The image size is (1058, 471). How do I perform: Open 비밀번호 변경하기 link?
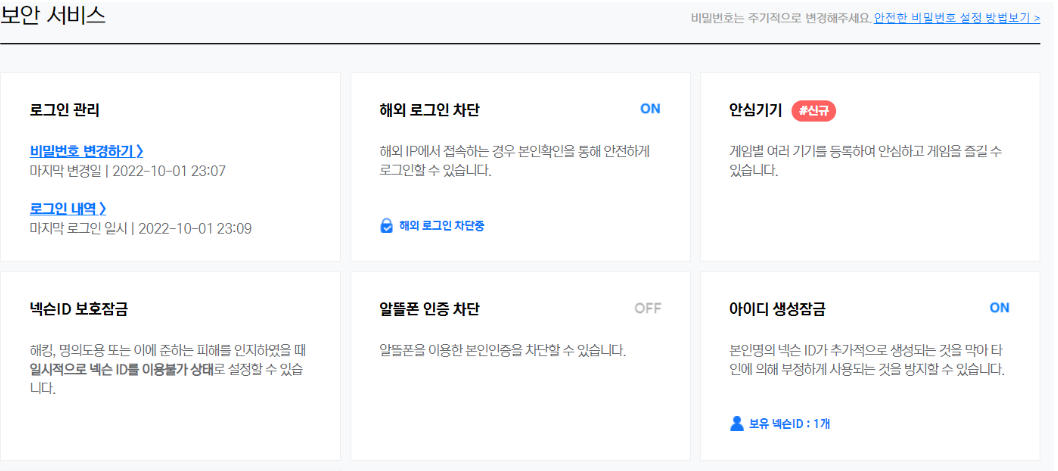[x=86, y=150]
